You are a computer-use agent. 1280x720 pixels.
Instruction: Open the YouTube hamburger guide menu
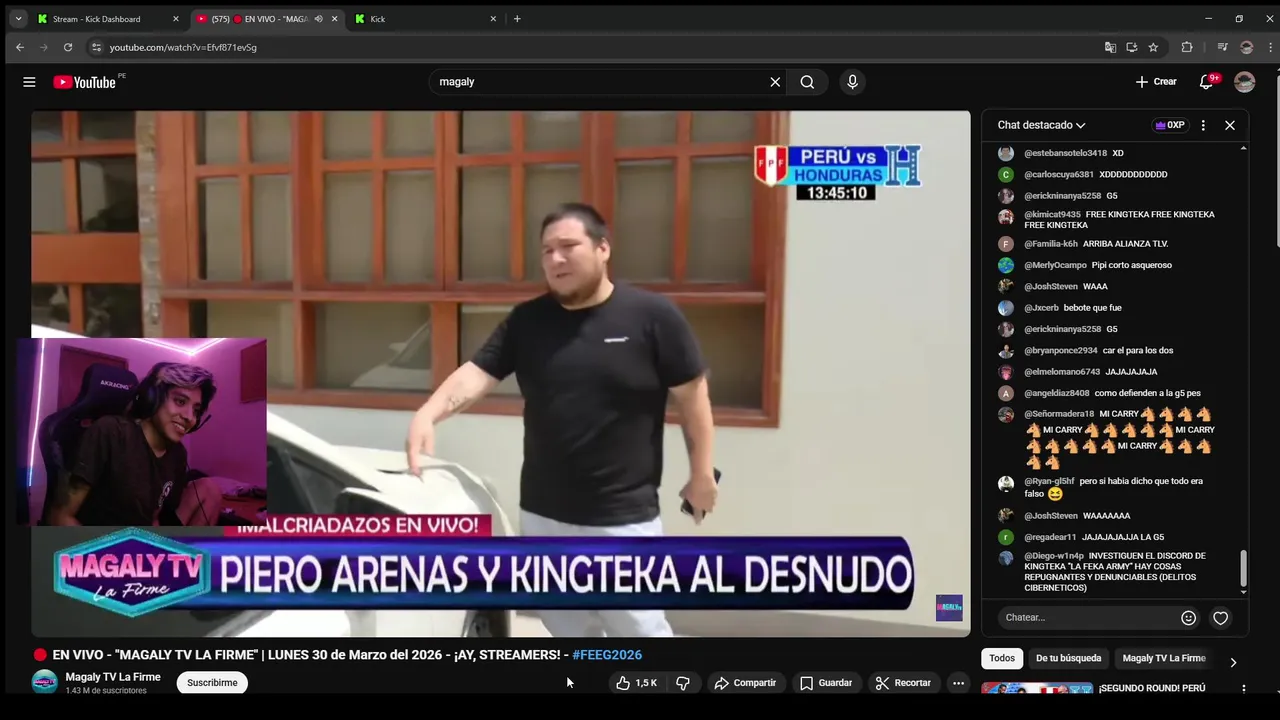point(29,82)
